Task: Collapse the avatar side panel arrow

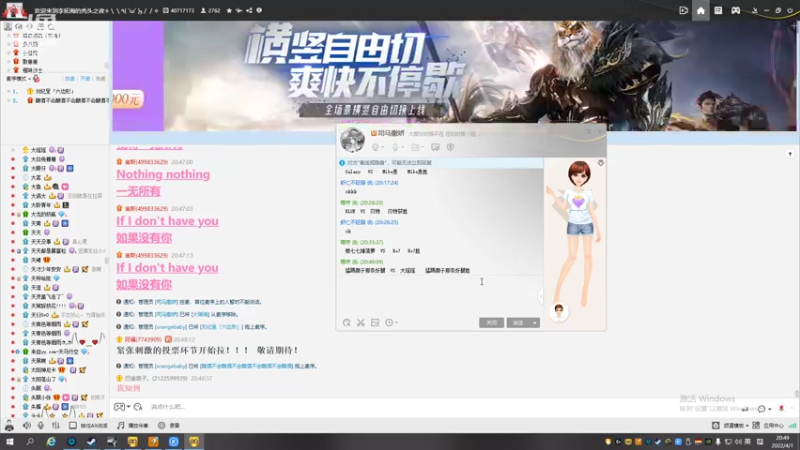Action: (x=541, y=295)
